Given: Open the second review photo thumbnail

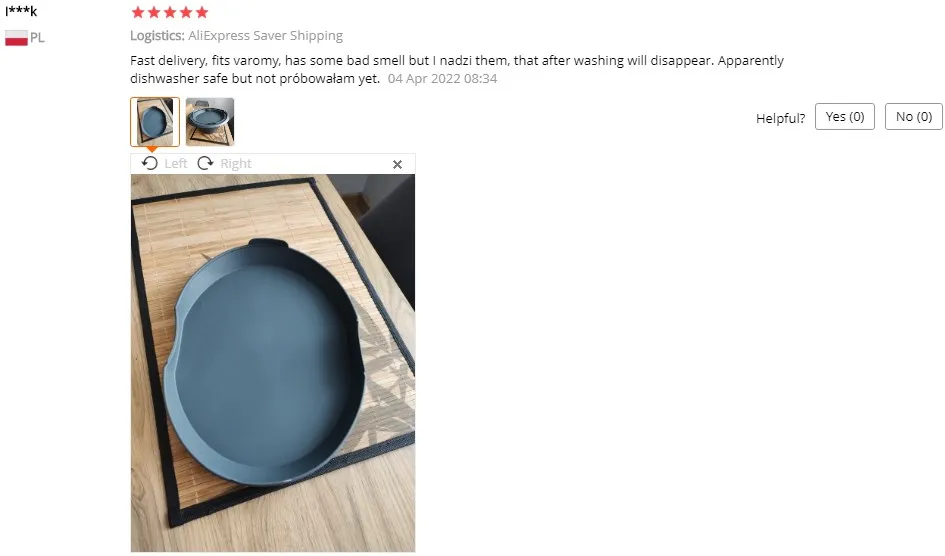Looking at the screenshot, I should pos(210,122).
